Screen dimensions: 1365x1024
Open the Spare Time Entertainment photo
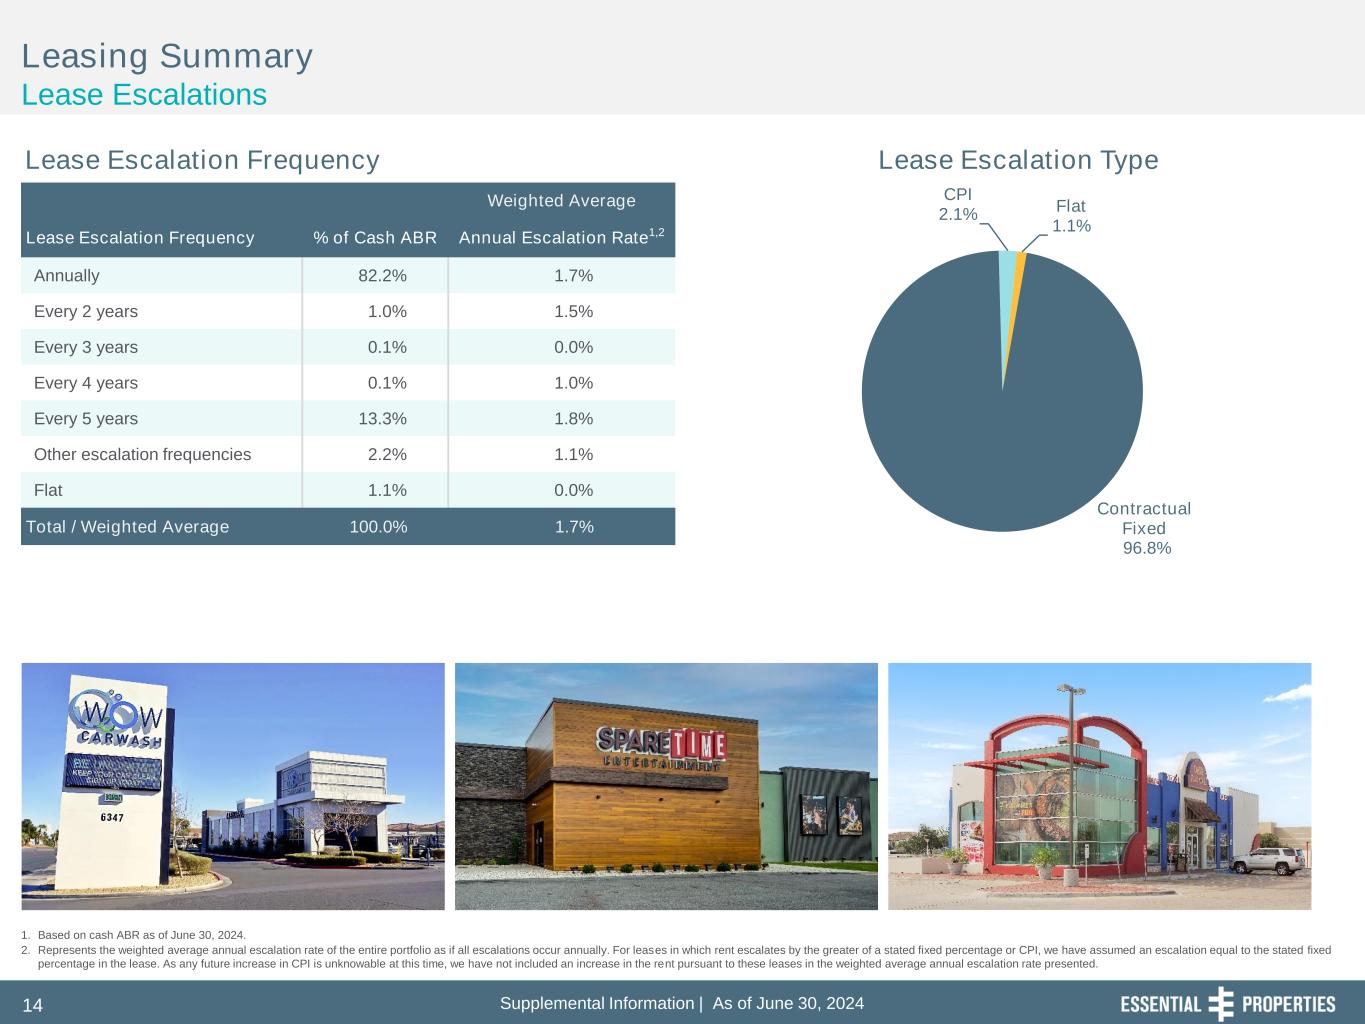click(x=666, y=786)
